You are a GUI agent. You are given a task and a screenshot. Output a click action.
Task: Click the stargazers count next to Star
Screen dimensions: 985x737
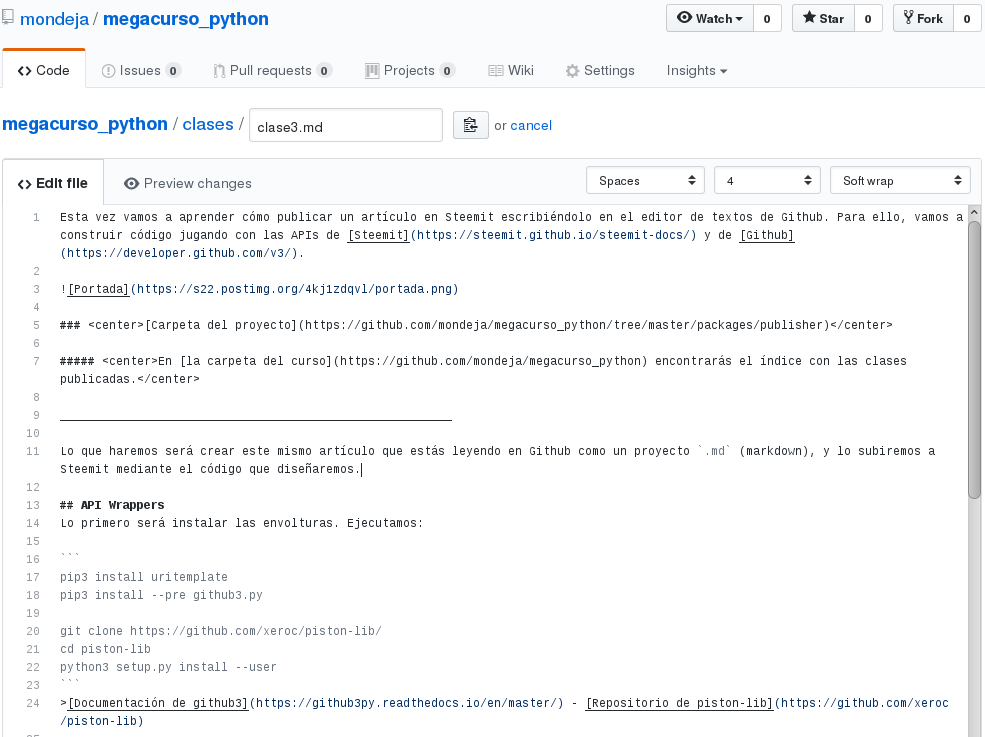pos(868,18)
